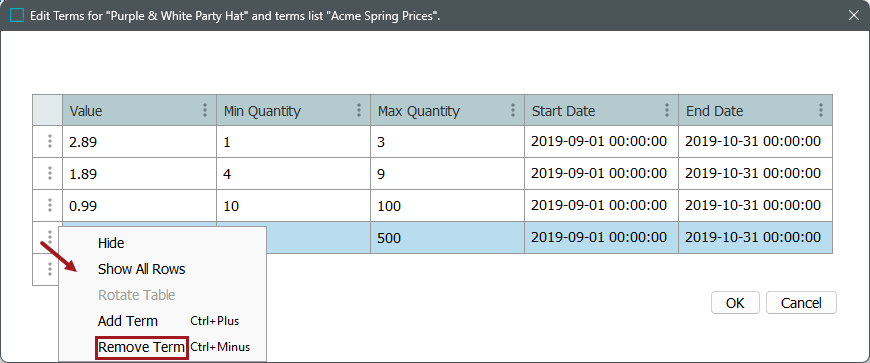The width and height of the screenshot is (870, 363).
Task: Choose Add Term in the context menu
Action: [128, 321]
